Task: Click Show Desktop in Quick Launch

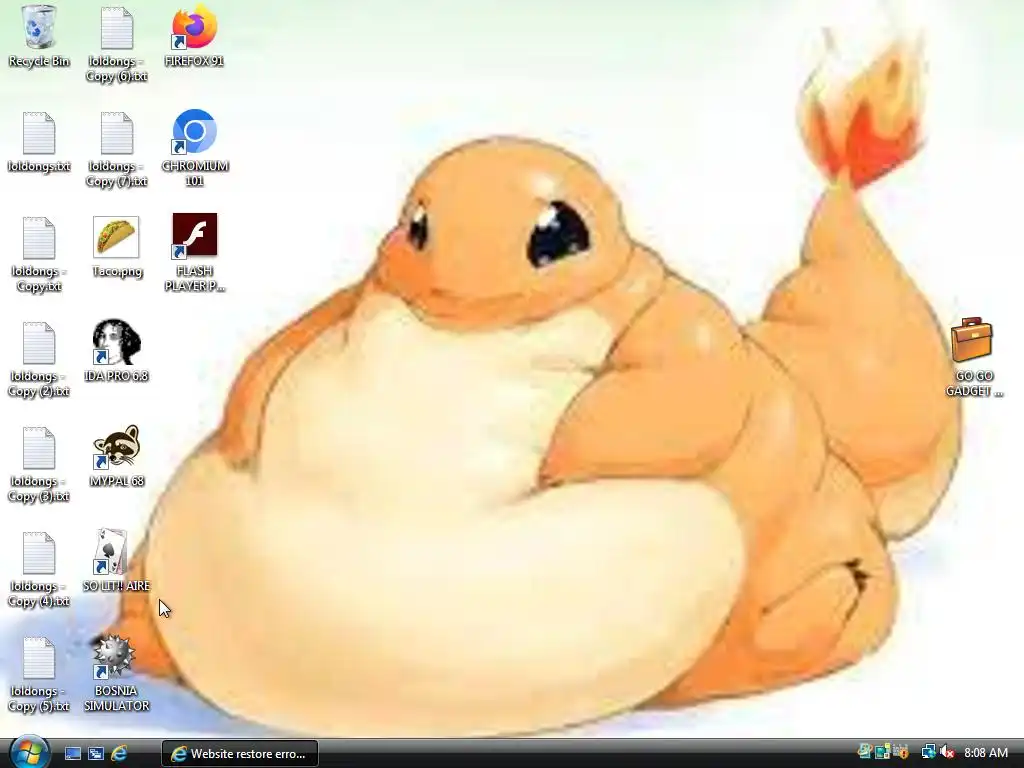Action: 72,753
